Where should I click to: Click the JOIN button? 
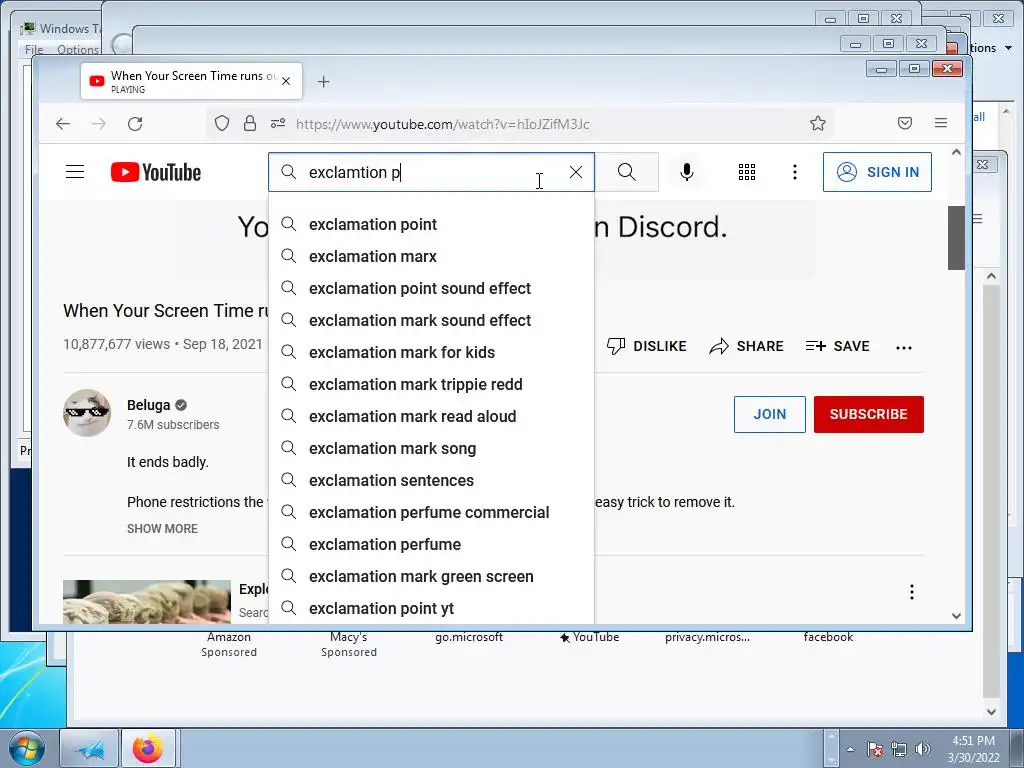[x=769, y=414]
